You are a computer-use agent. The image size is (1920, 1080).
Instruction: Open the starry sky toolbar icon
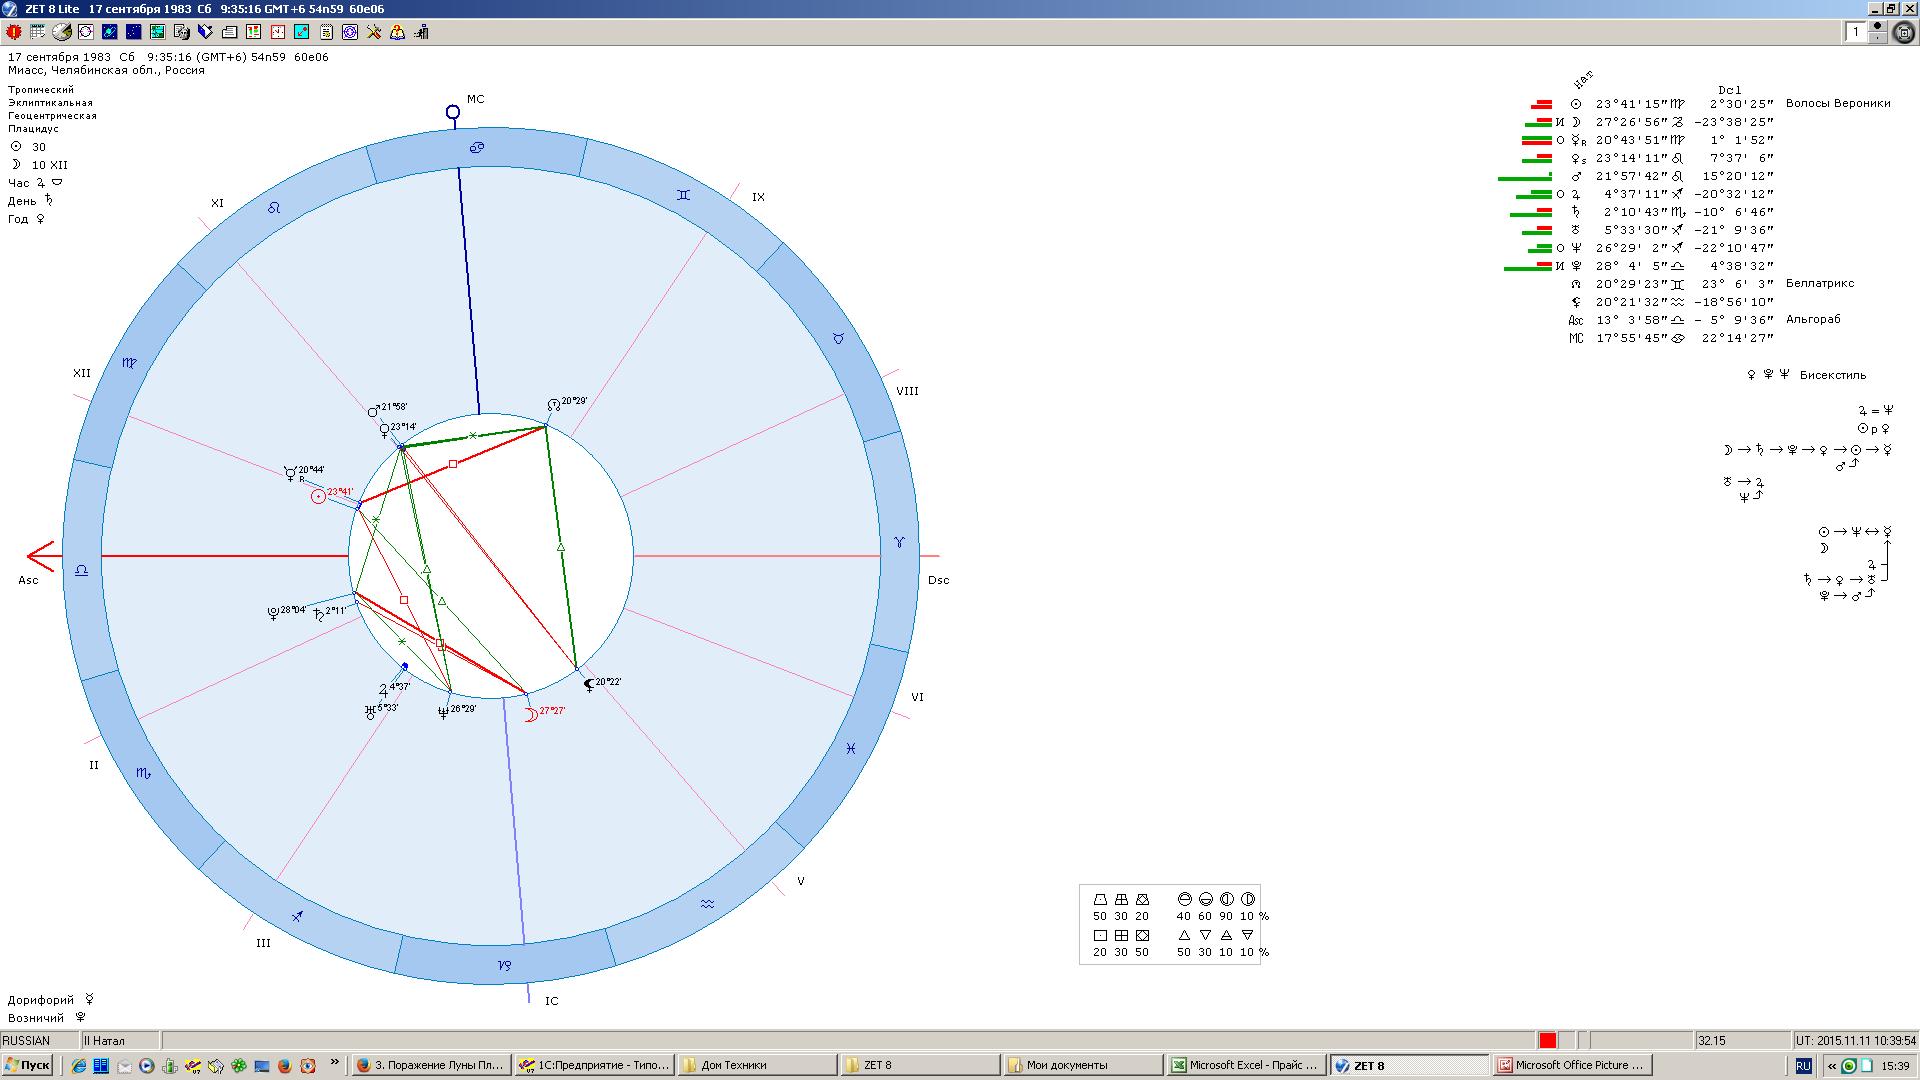click(x=134, y=32)
